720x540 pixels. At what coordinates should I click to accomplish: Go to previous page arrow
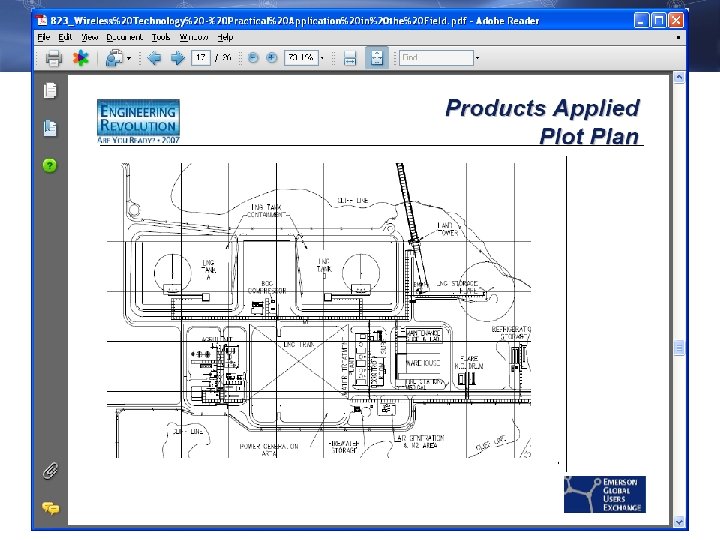coord(154,58)
